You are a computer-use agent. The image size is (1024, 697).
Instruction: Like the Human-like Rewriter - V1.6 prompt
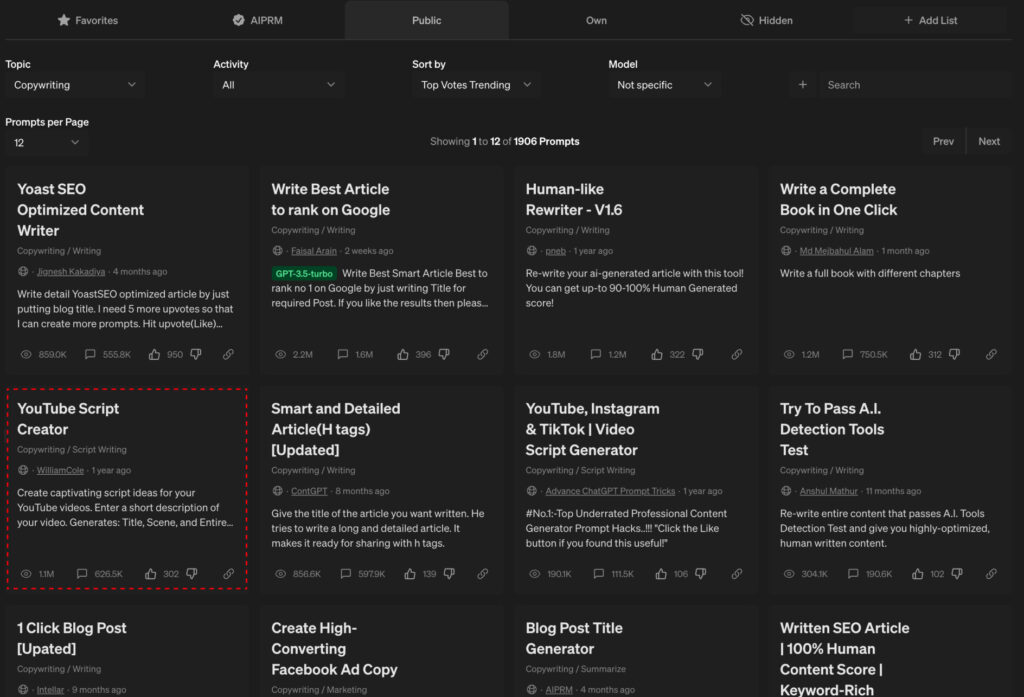[x=657, y=354]
